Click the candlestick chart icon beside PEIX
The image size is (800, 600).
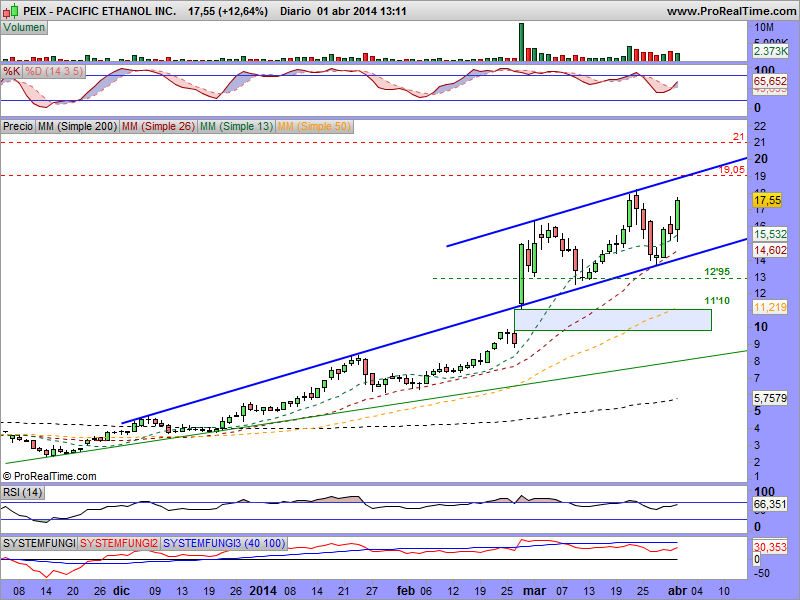click(10, 10)
